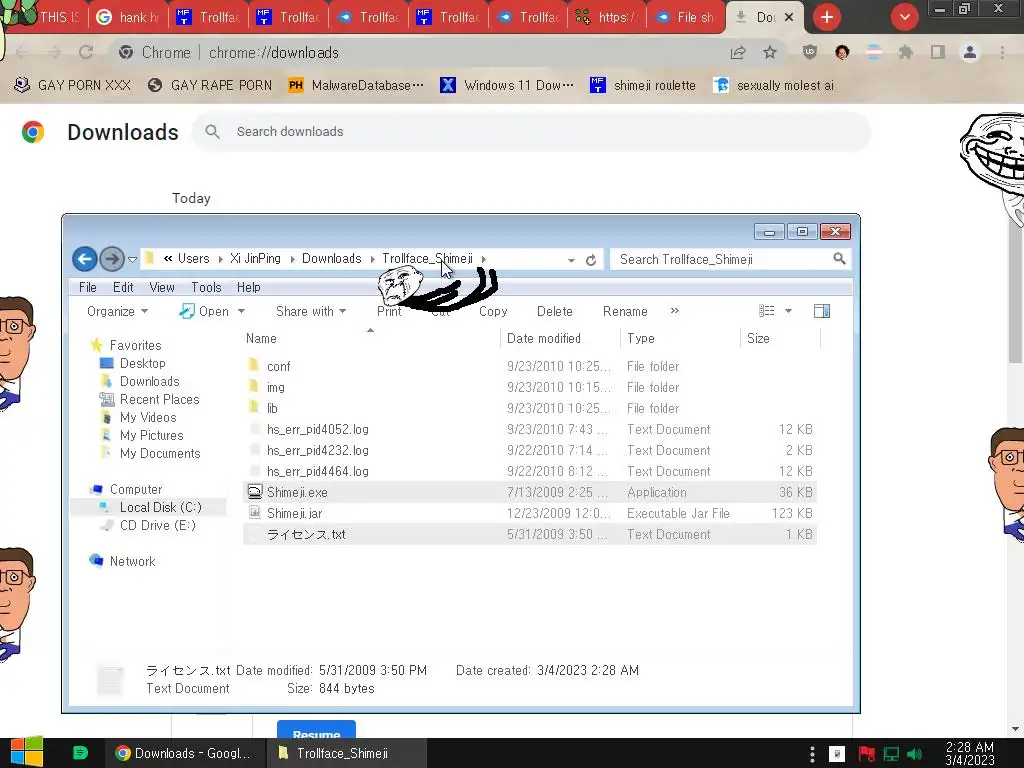Toggle Chrome side panel icon
This screenshot has height=768, width=1024.
[x=938, y=52]
